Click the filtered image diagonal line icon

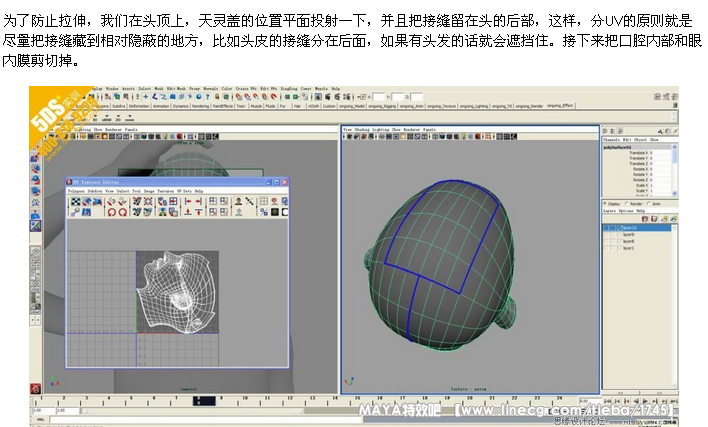(249, 201)
